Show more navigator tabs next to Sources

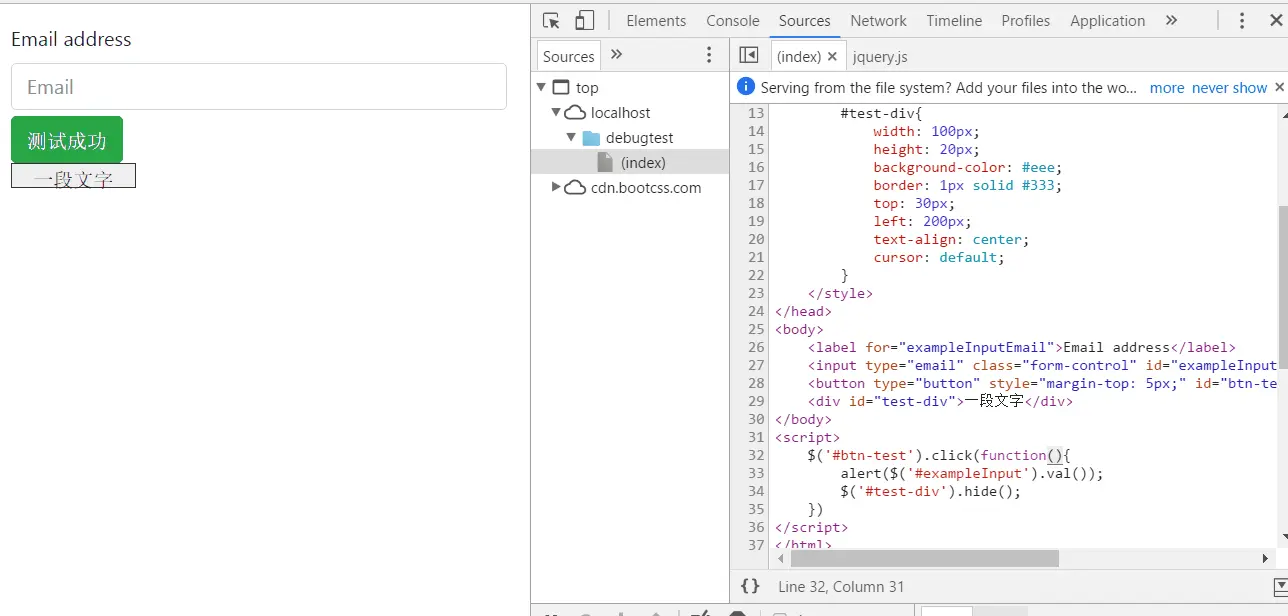616,55
